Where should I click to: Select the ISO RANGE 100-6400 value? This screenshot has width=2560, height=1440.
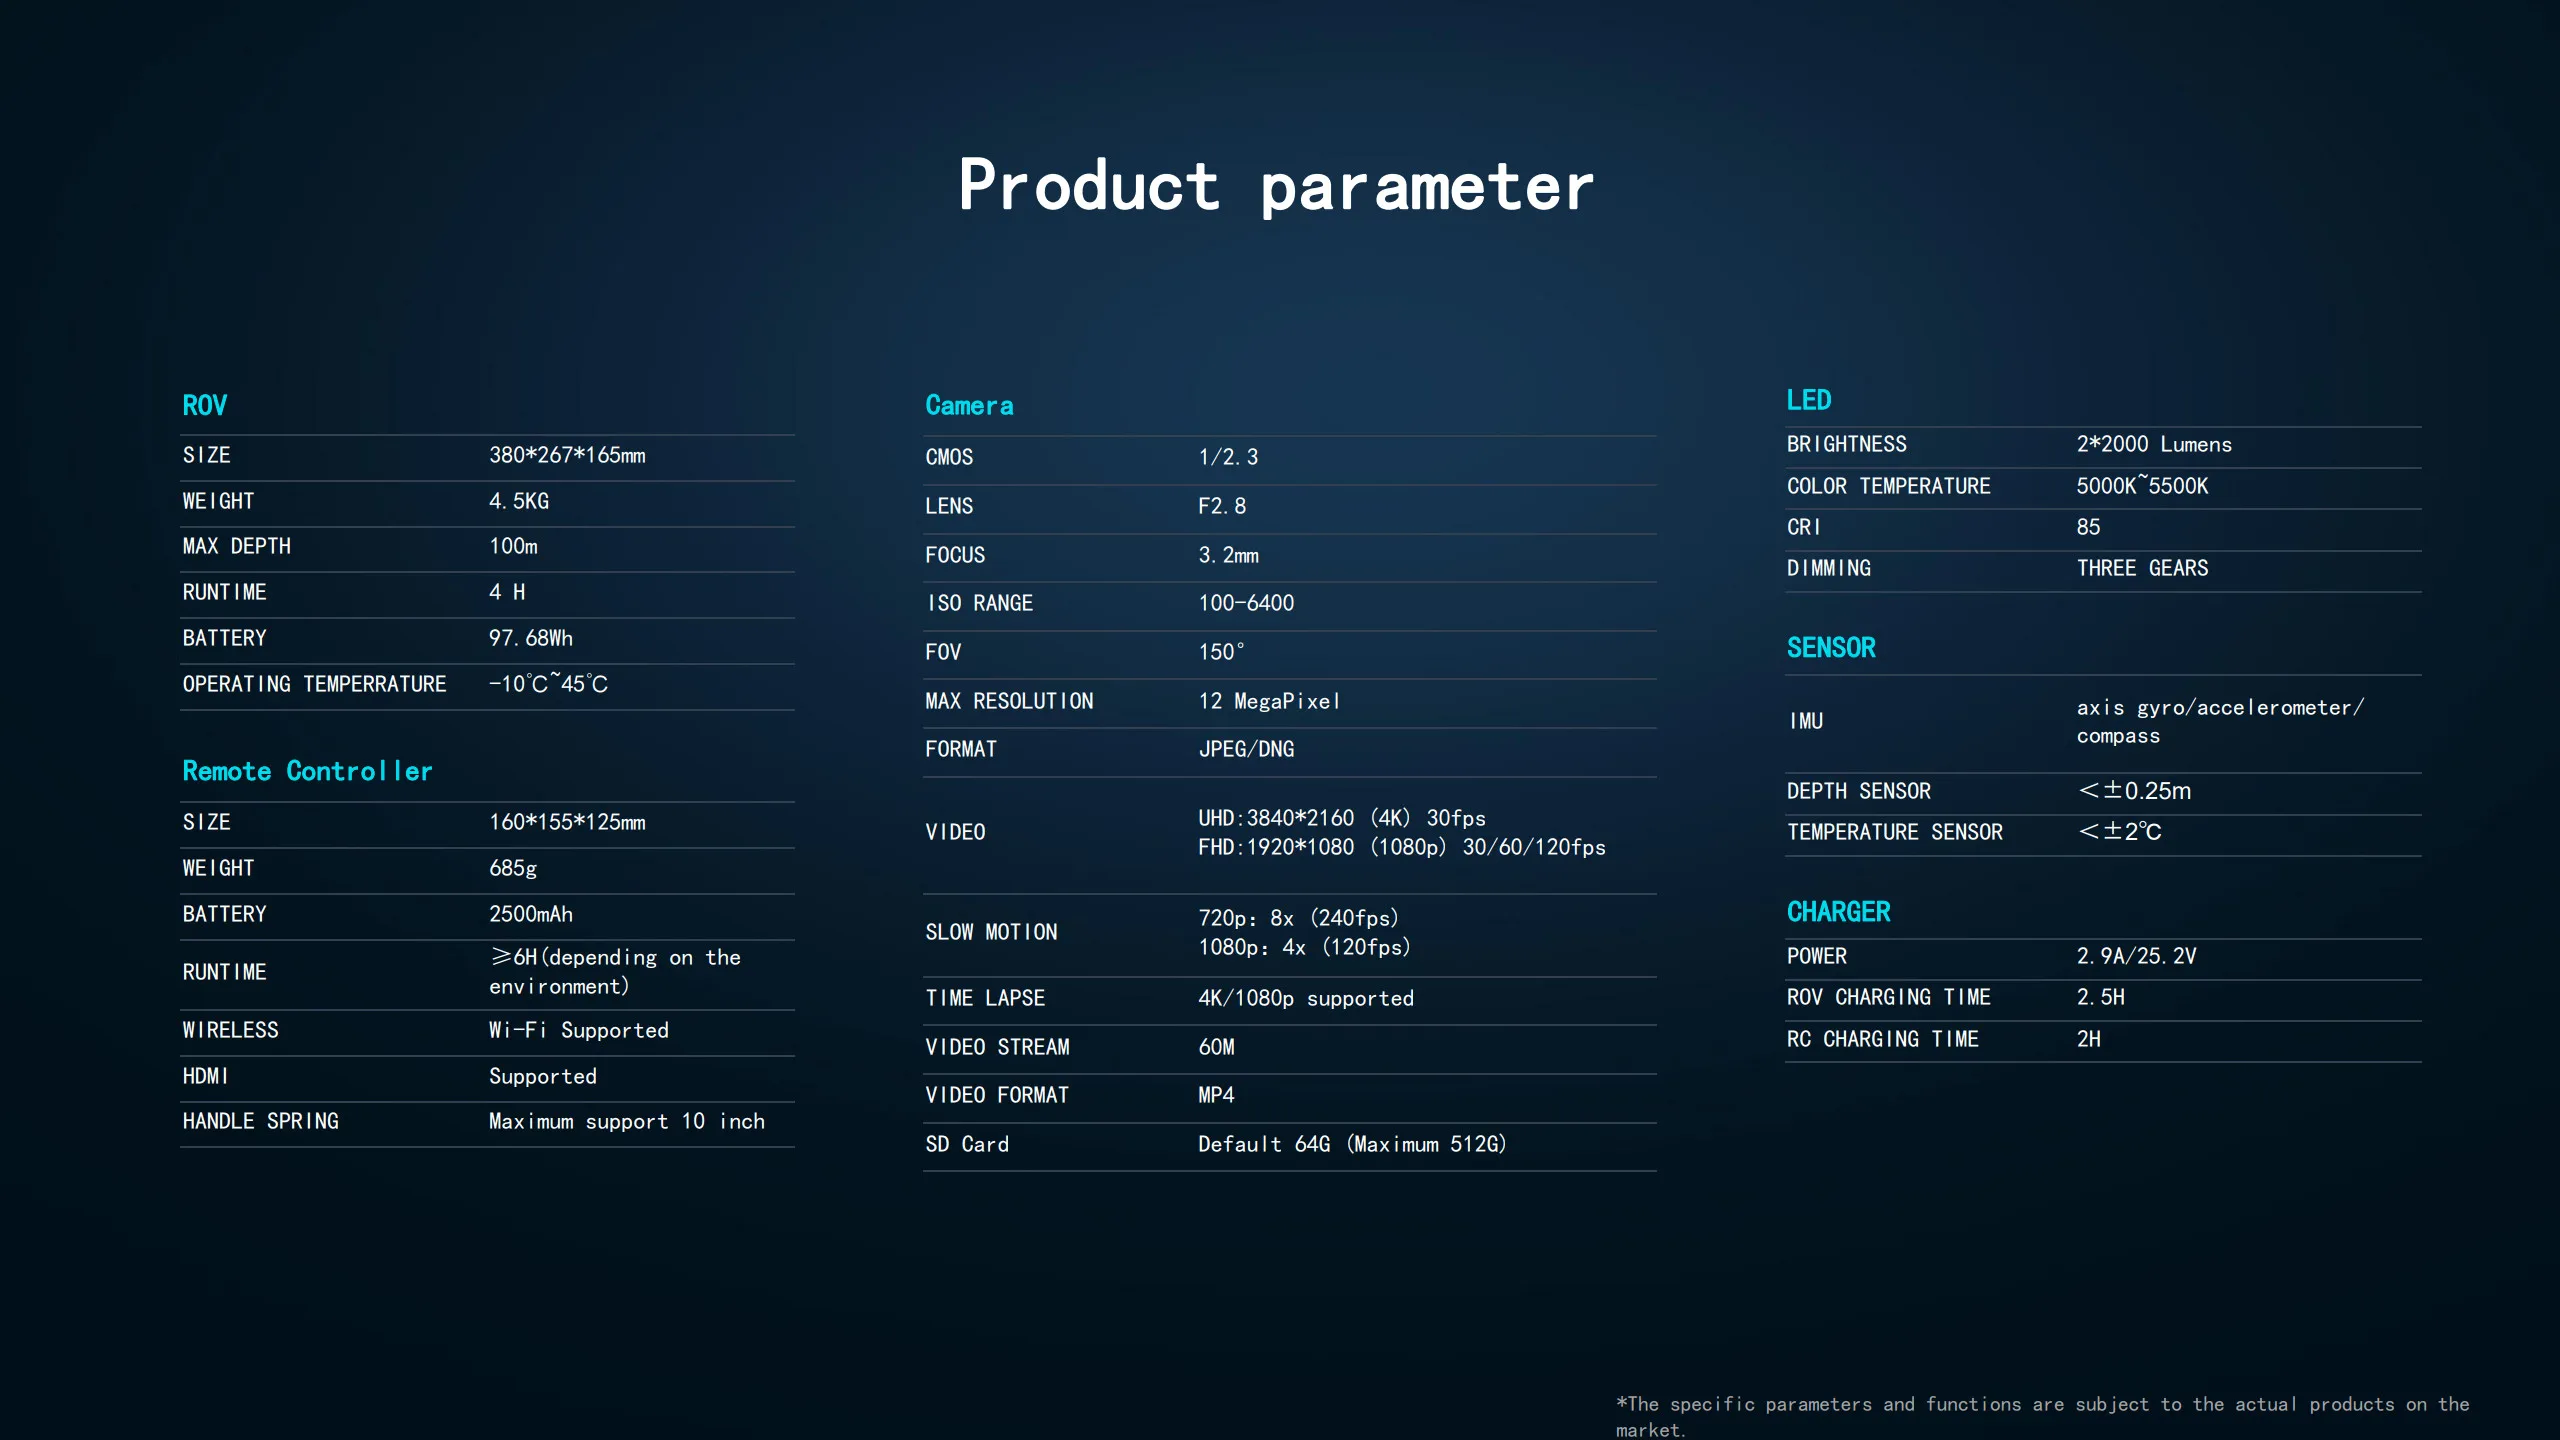point(1246,603)
